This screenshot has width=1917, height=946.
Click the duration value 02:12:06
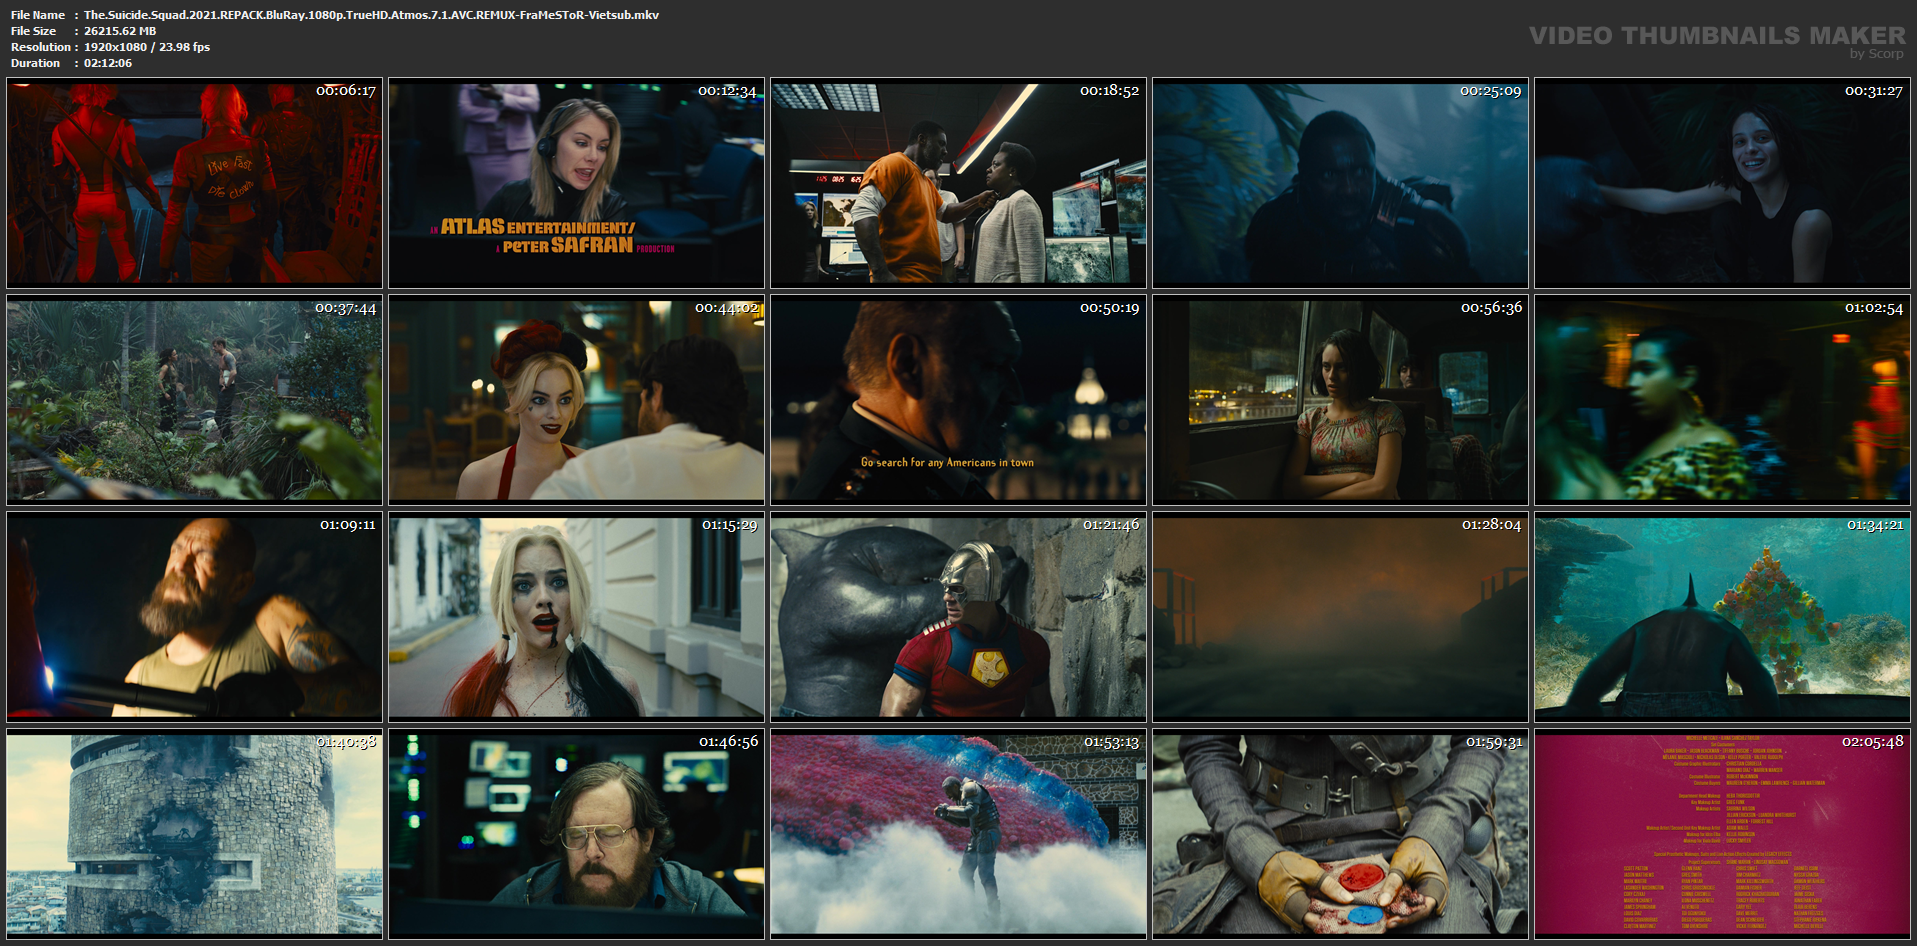(x=108, y=63)
